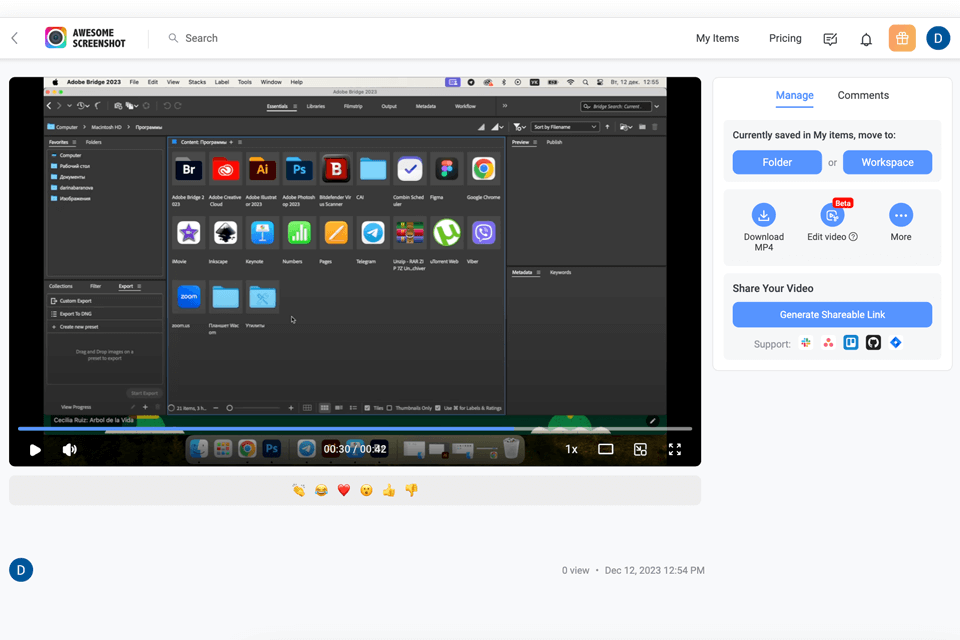Viewport: 960px width, 640px height.
Task: Click the D avatar below the video
Action: coord(21,570)
